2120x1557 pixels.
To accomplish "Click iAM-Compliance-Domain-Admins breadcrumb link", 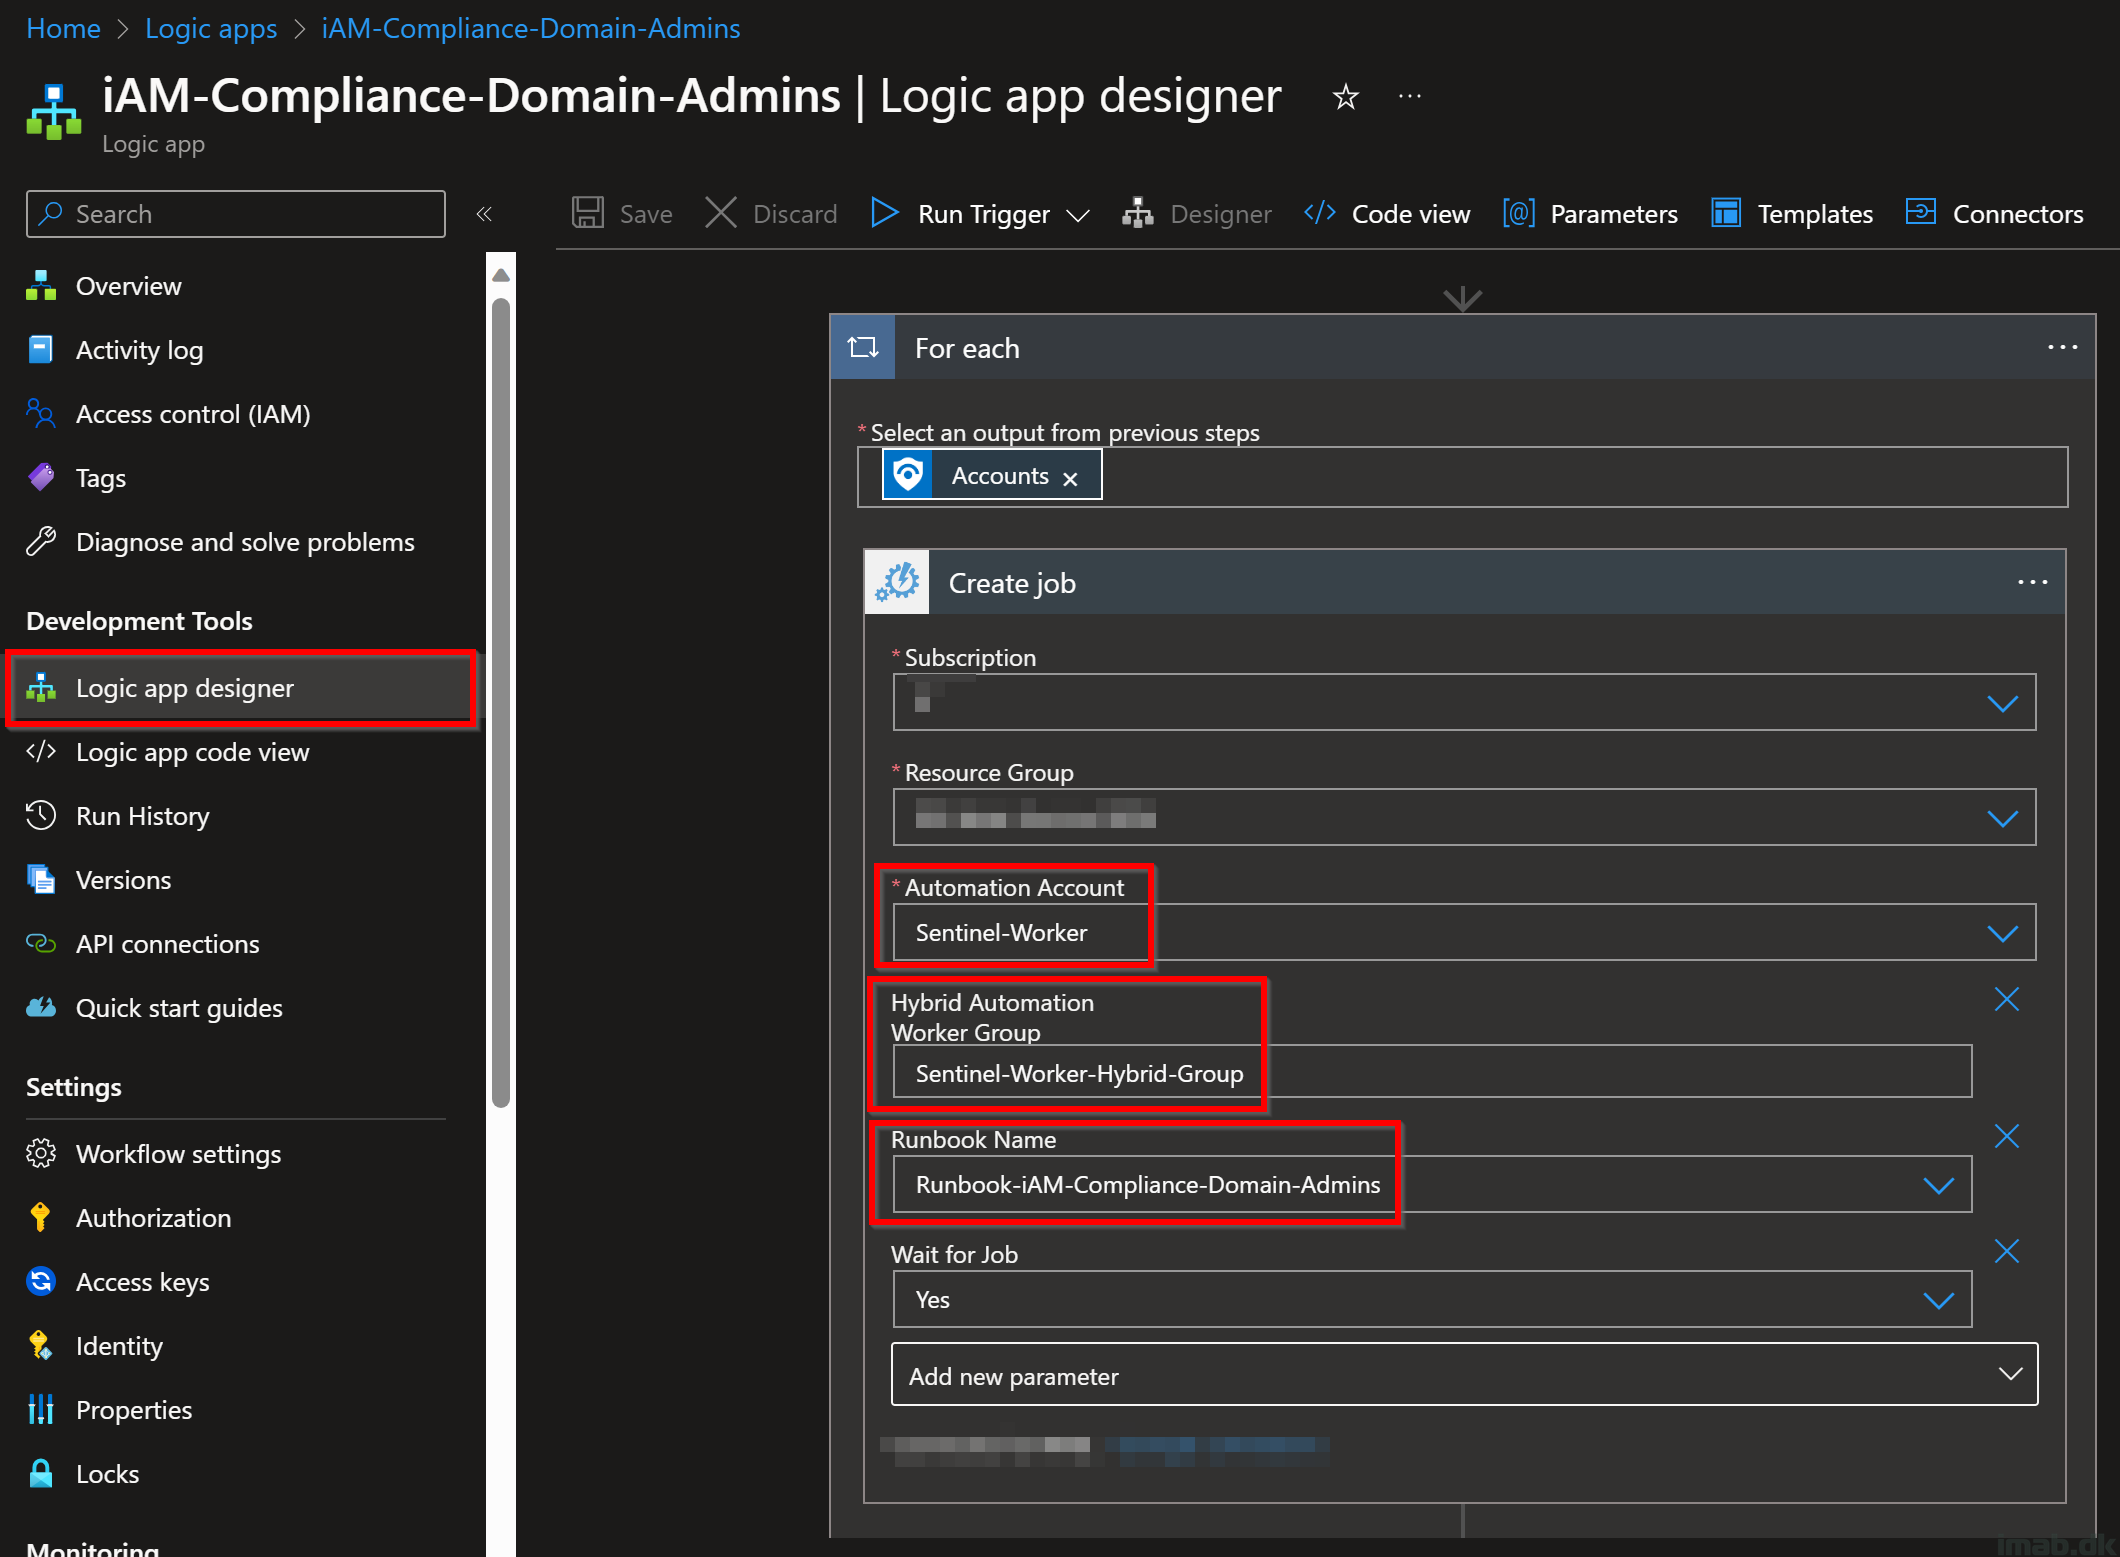I will (x=531, y=28).
